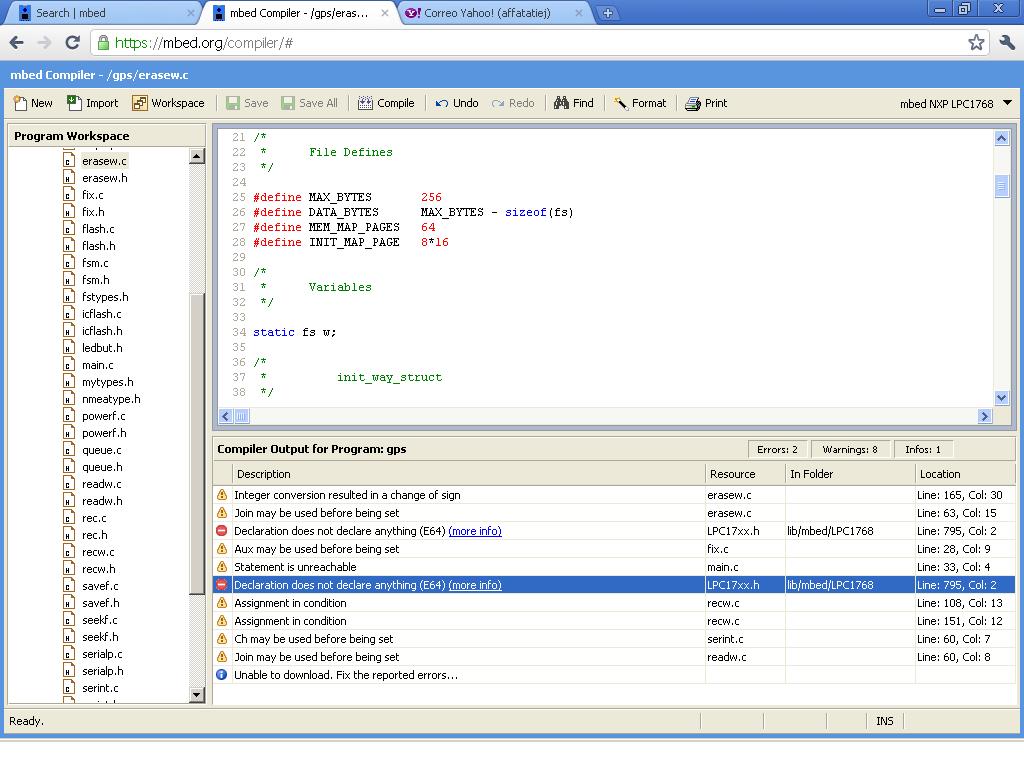Select flash.h in the file tree
Viewport: 1024px width, 760px height.
[99, 246]
